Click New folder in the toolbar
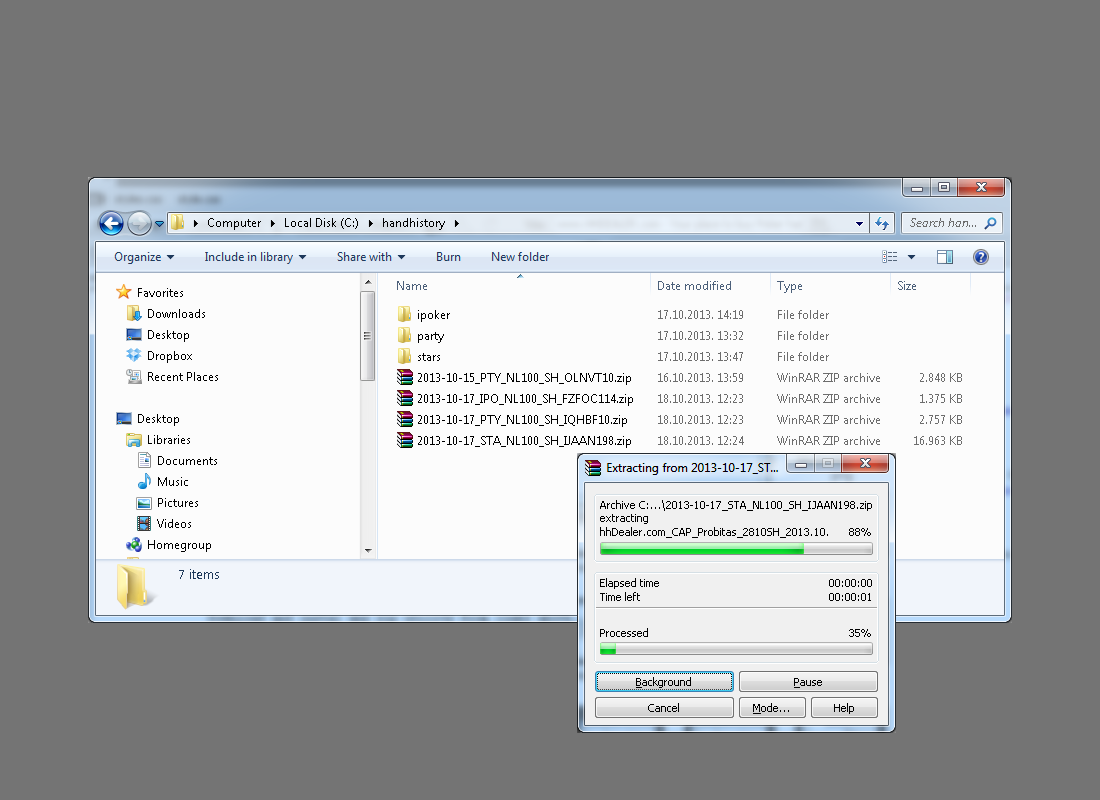The image size is (1100, 800). 520,257
